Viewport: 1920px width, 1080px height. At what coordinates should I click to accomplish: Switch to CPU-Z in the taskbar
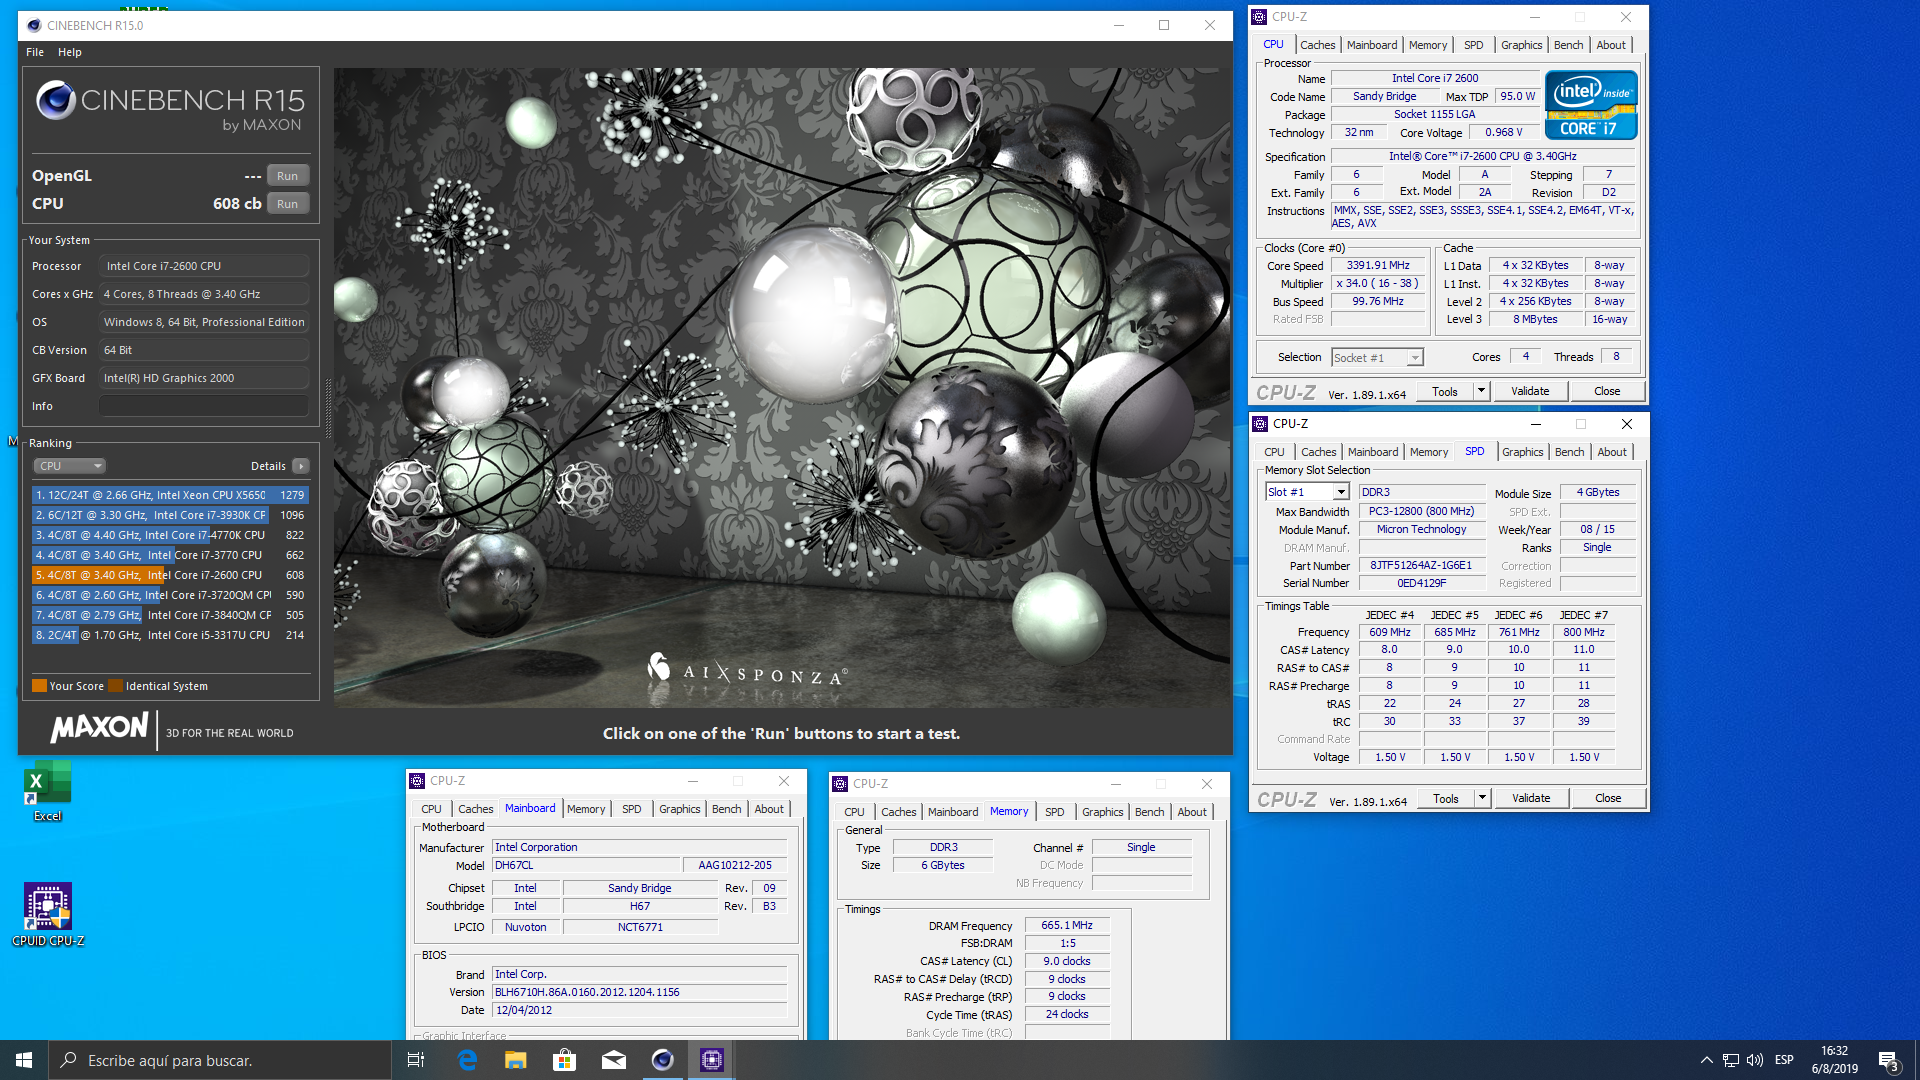711,1060
